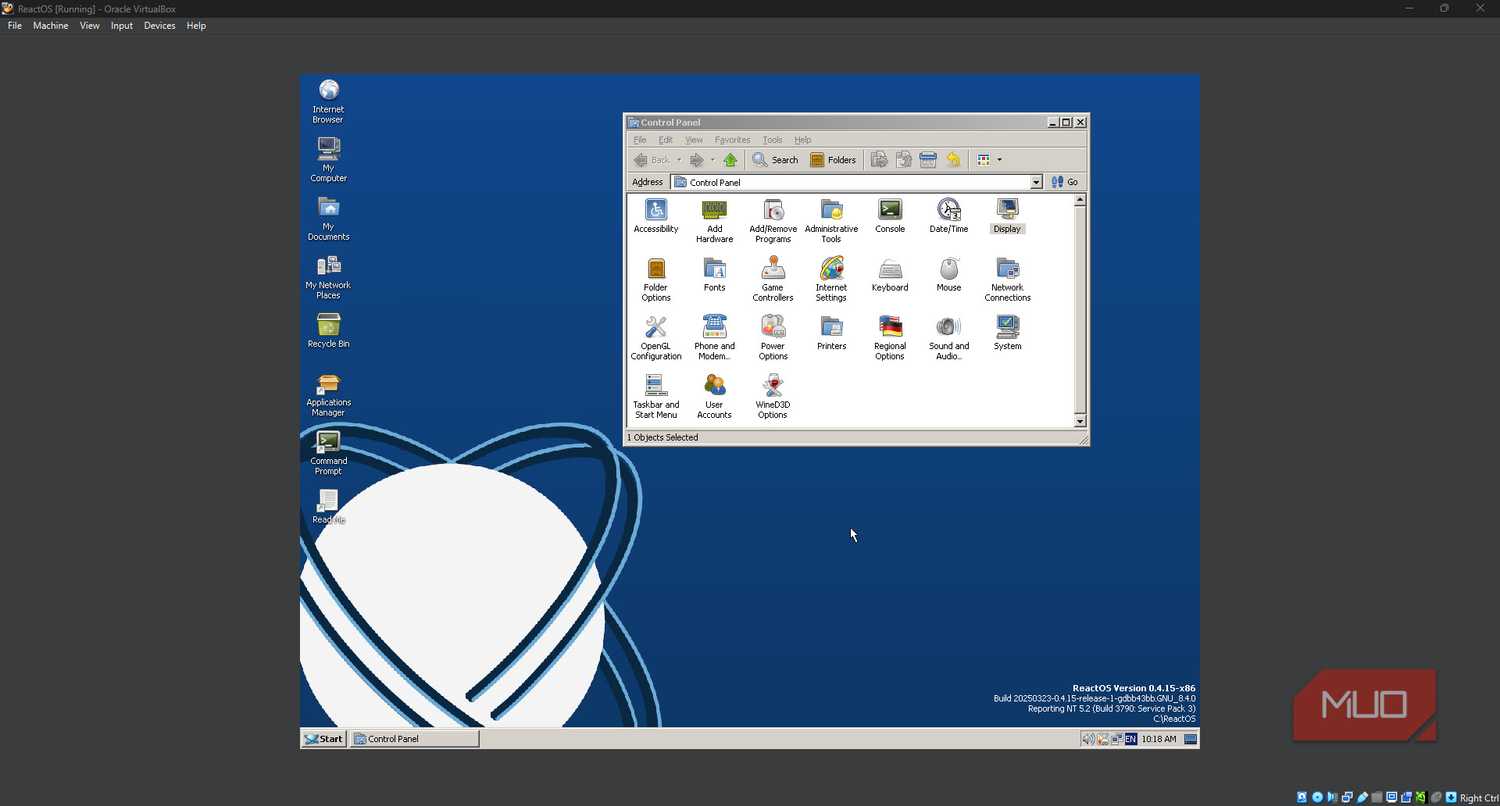This screenshot has height=806, width=1500.
Task: Open the Address bar dropdown list
Action: pyautogui.click(x=1036, y=182)
